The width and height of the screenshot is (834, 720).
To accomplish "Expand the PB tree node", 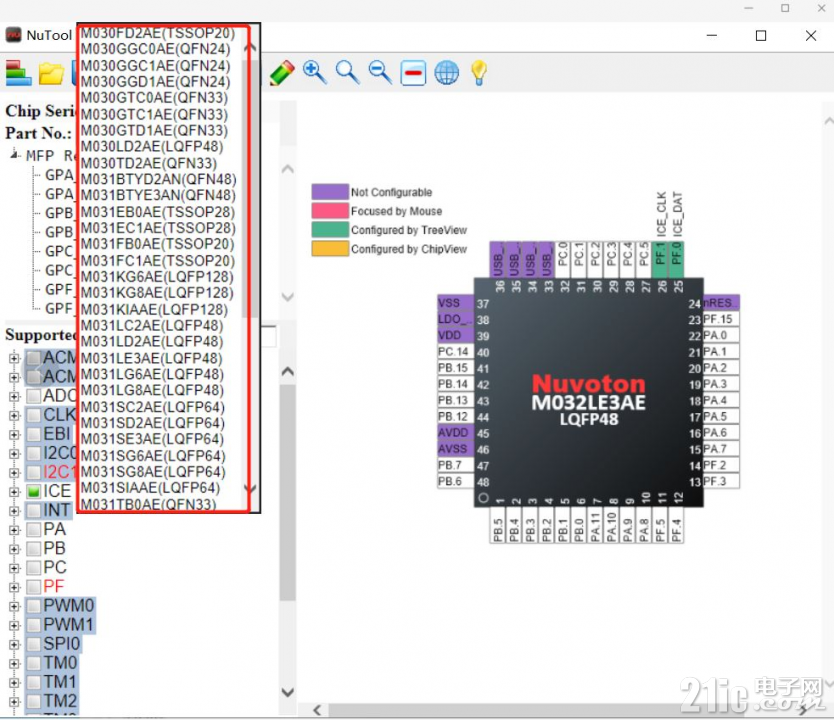I will 14,549.
